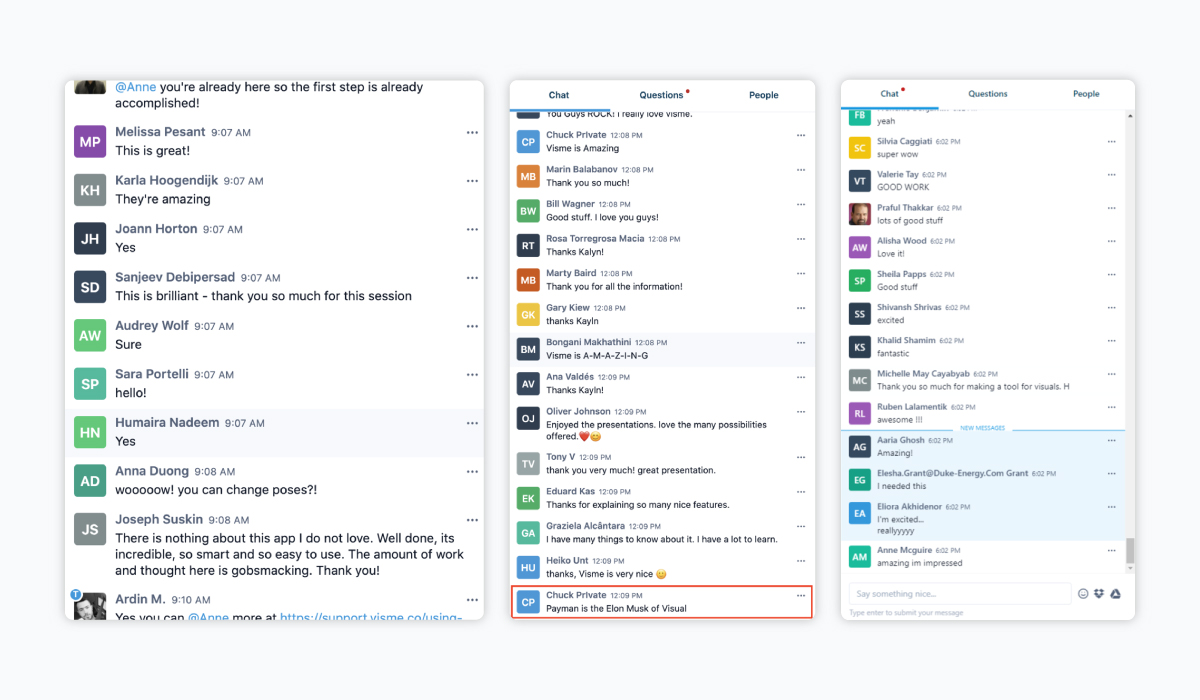Expand options menu for Sheila Papps's message
The image size is (1200, 700).
tap(1111, 274)
